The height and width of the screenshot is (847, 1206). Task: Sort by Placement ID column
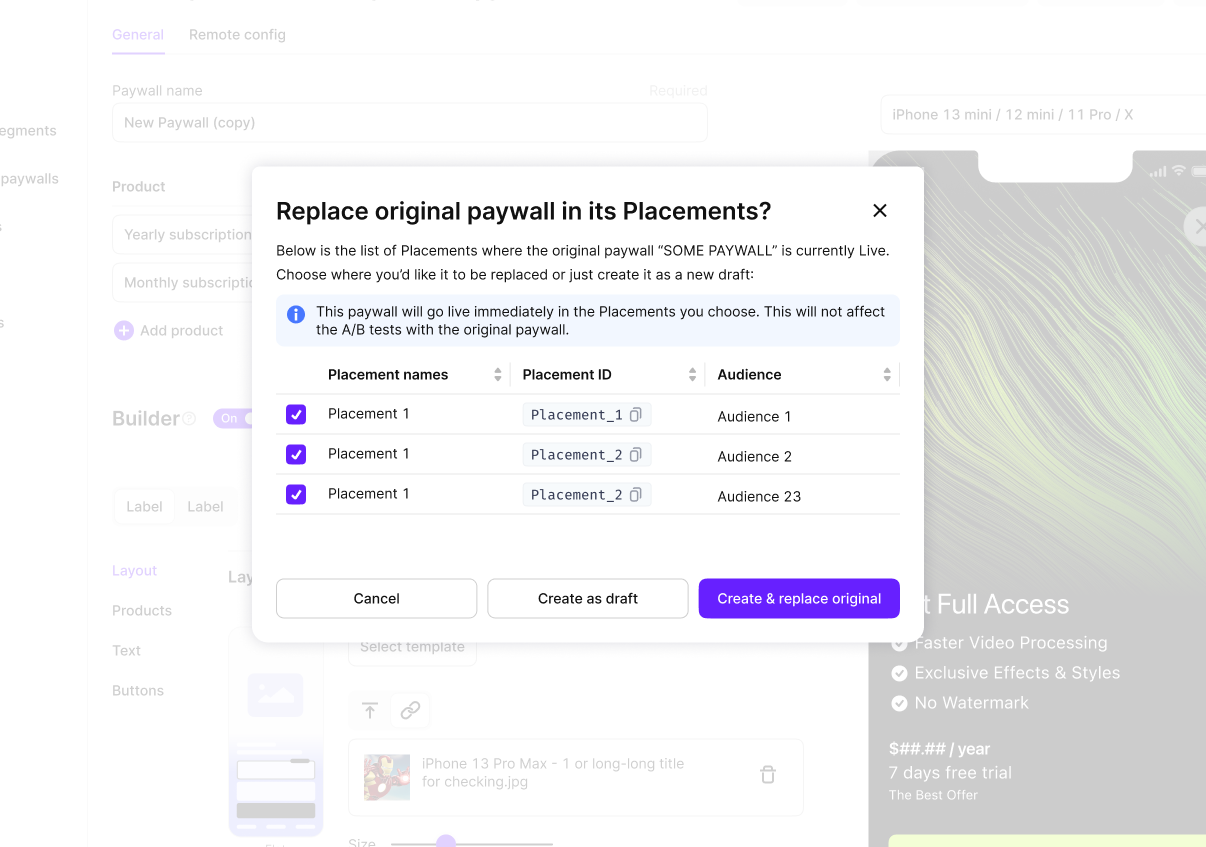692,375
